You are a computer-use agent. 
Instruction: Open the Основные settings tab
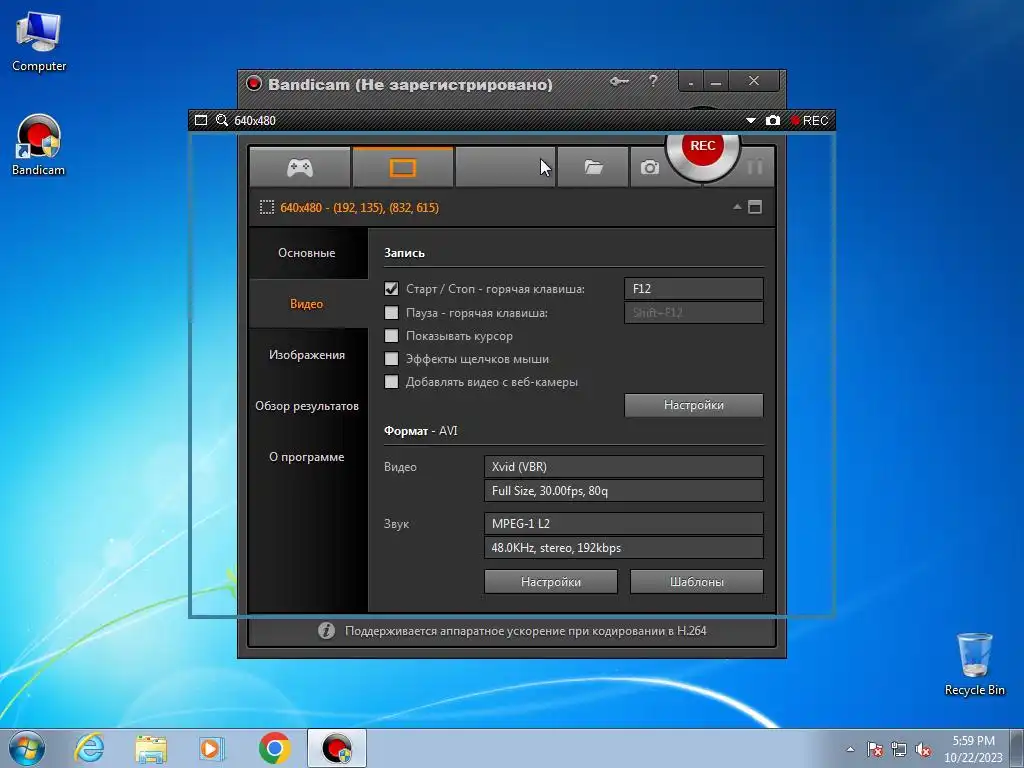pyautogui.click(x=307, y=253)
